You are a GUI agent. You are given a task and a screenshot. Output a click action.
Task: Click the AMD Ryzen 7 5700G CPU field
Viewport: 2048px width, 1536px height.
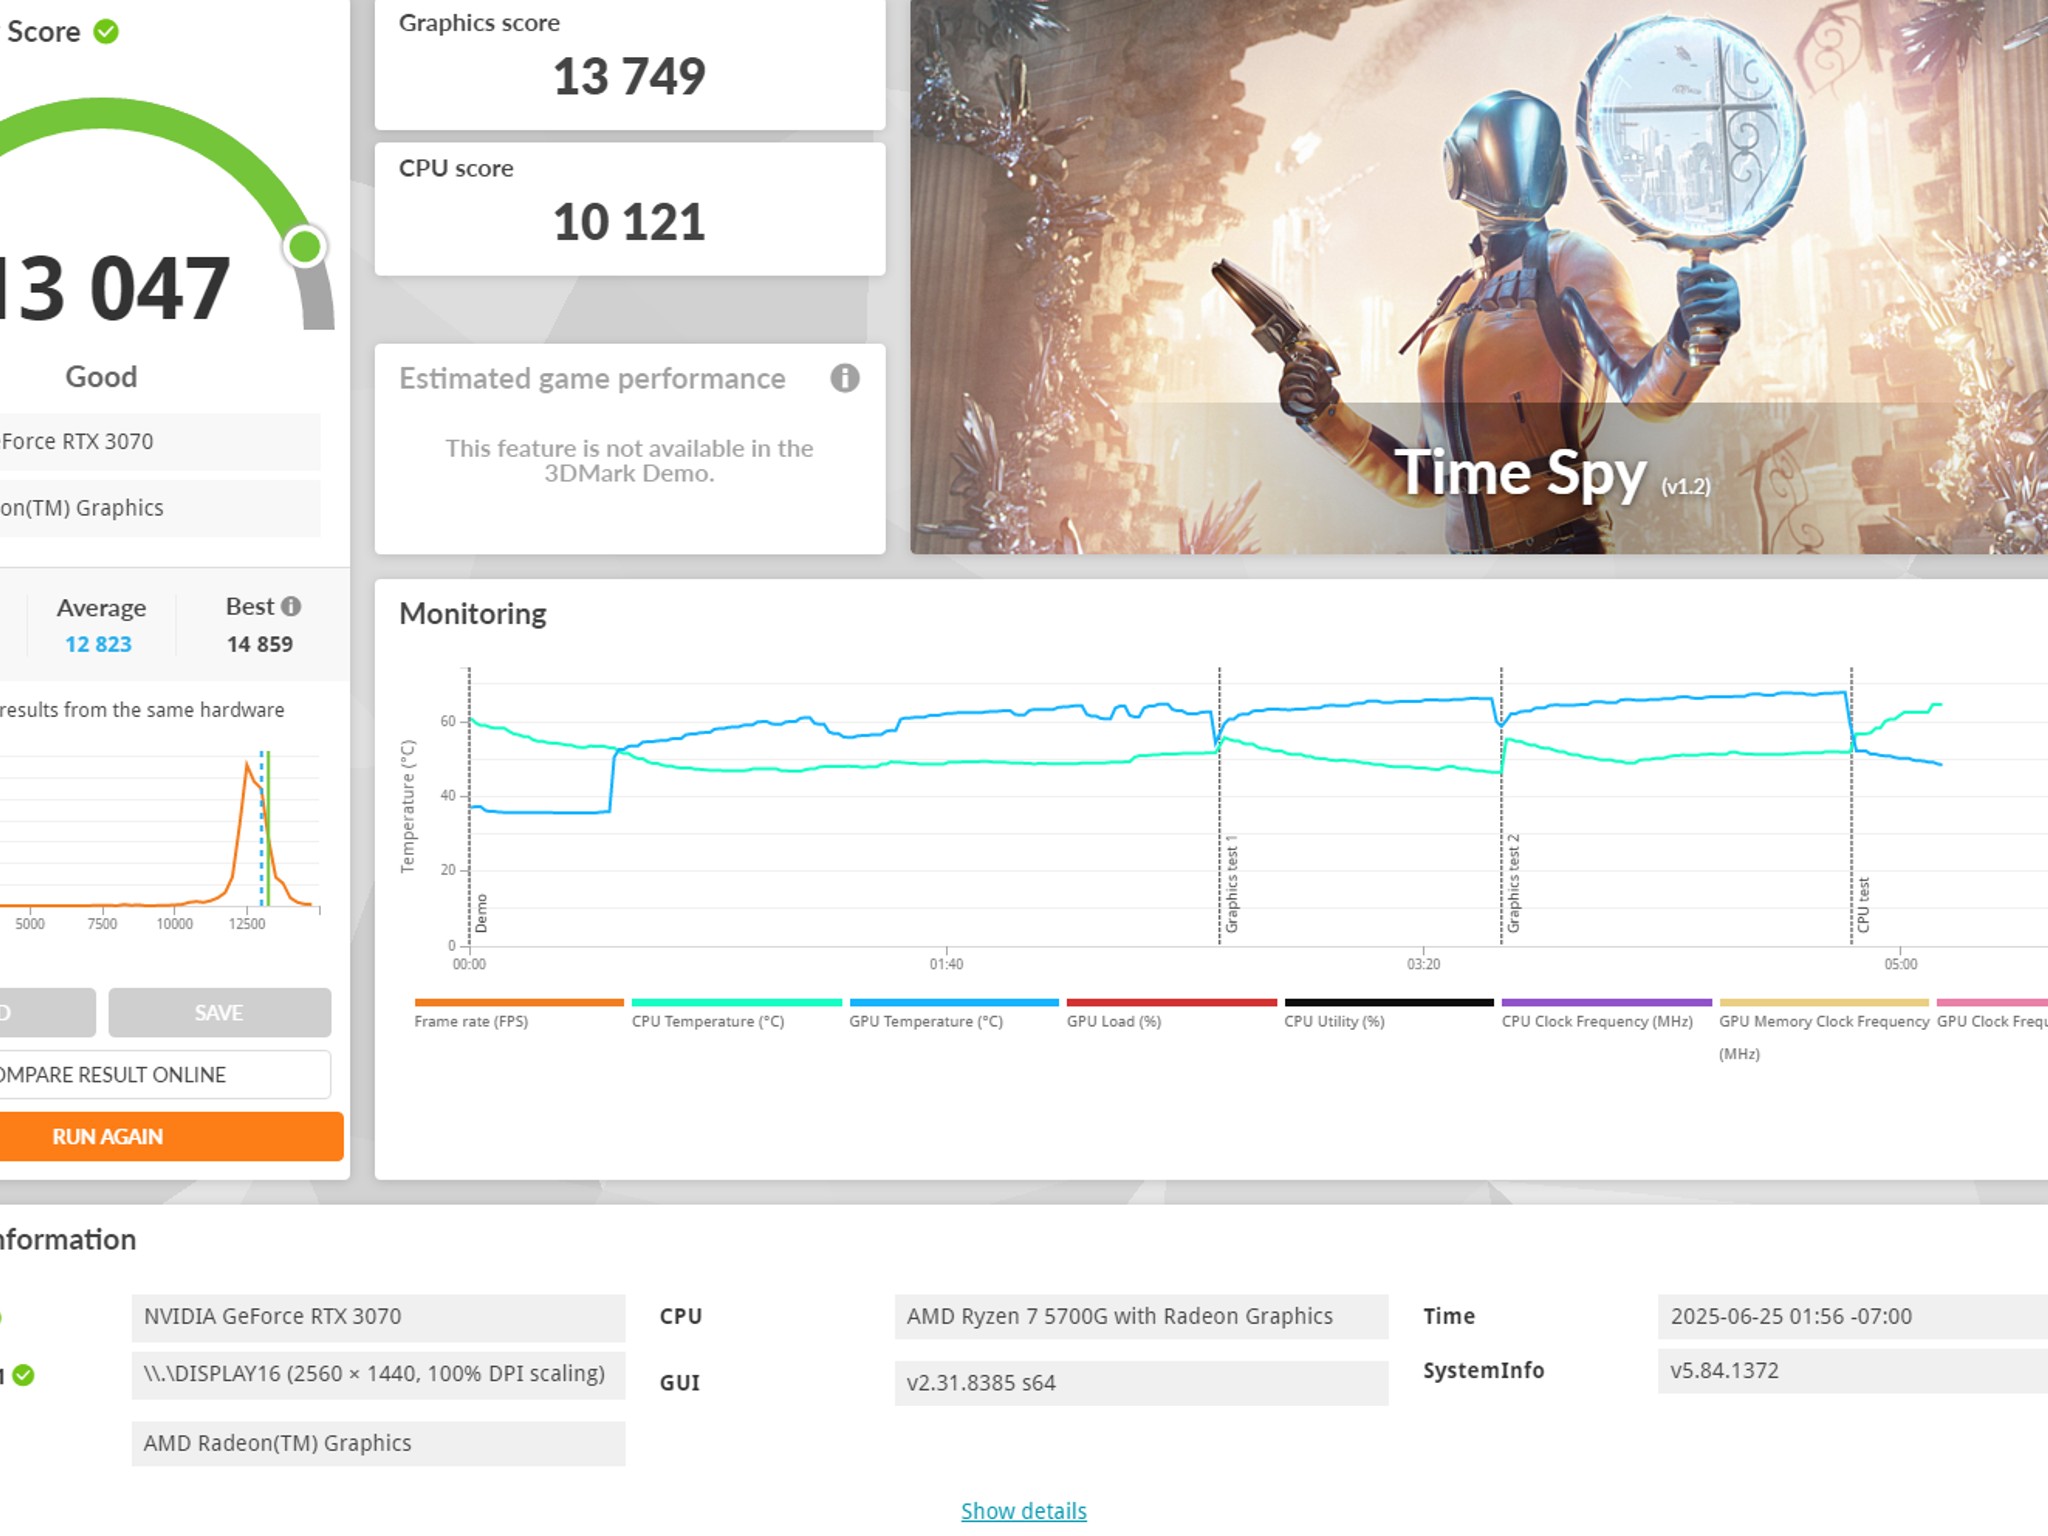(x=1141, y=1317)
